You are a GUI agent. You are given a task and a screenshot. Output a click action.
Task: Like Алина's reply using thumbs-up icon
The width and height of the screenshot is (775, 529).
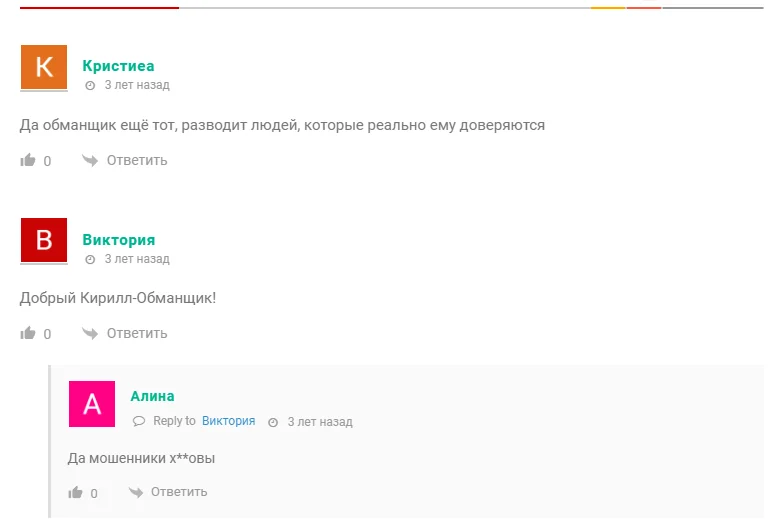pyautogui.click(x=75, y=492)
